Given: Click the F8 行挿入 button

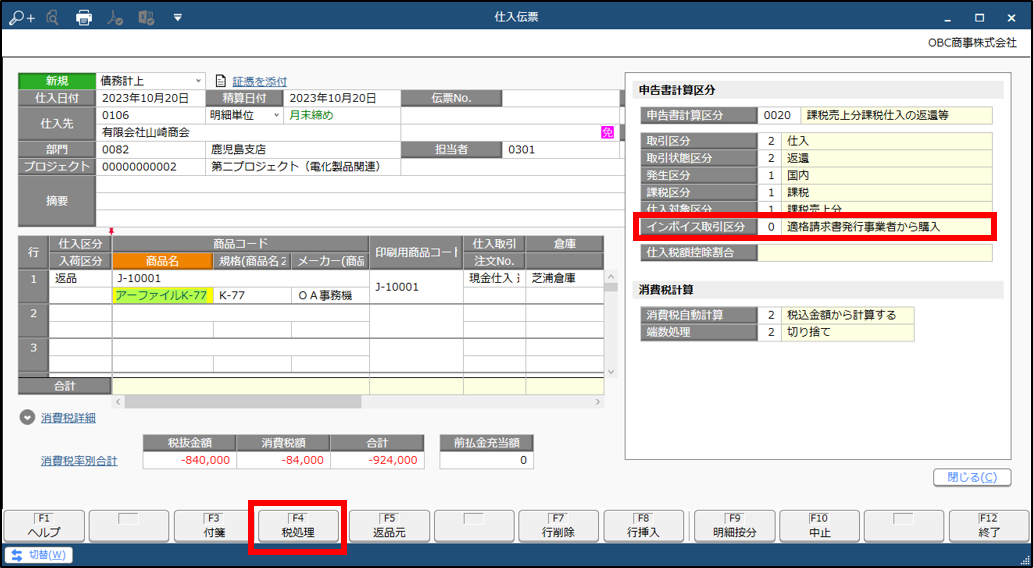Looking at the screenshot, I should point(644,526).
